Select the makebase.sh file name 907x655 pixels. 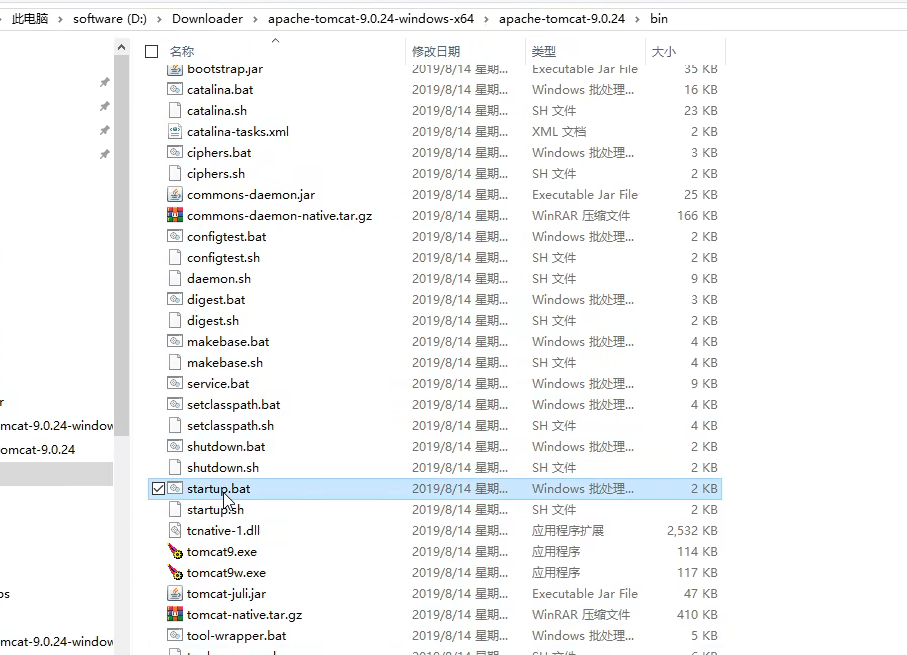pyautogui.click(x=225, y=362)
